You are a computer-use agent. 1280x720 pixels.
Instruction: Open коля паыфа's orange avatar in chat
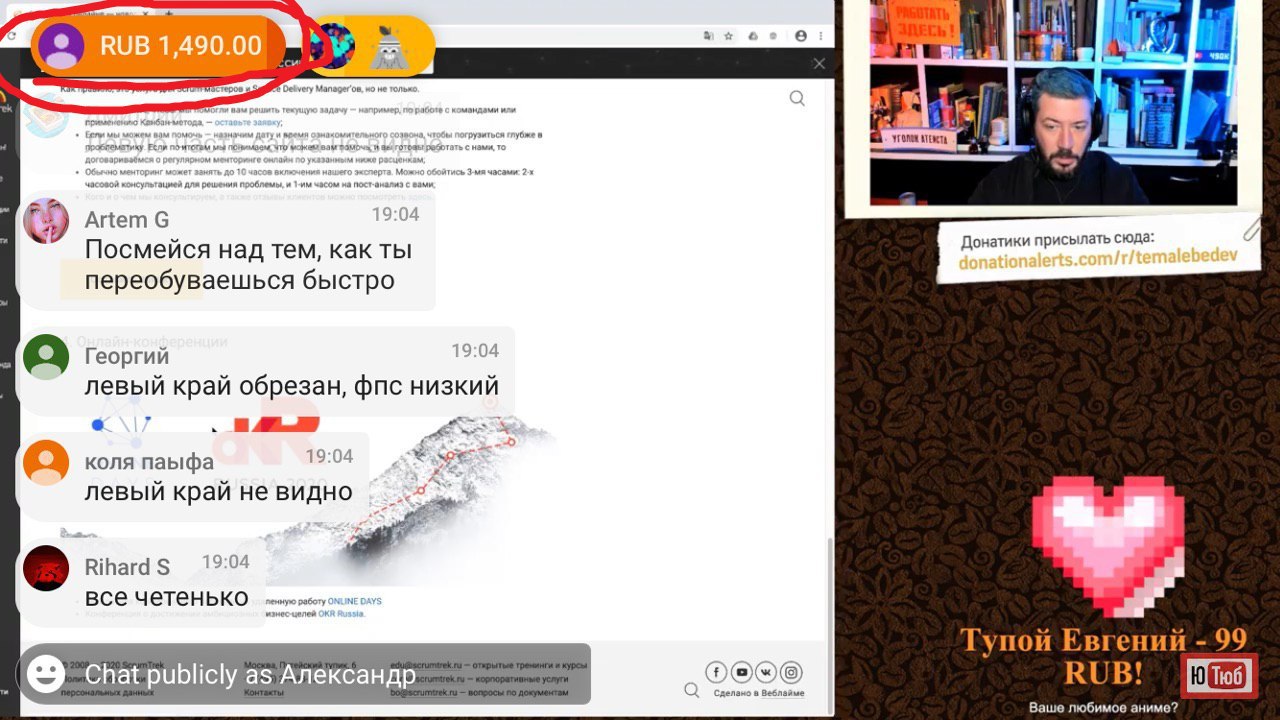45,462
